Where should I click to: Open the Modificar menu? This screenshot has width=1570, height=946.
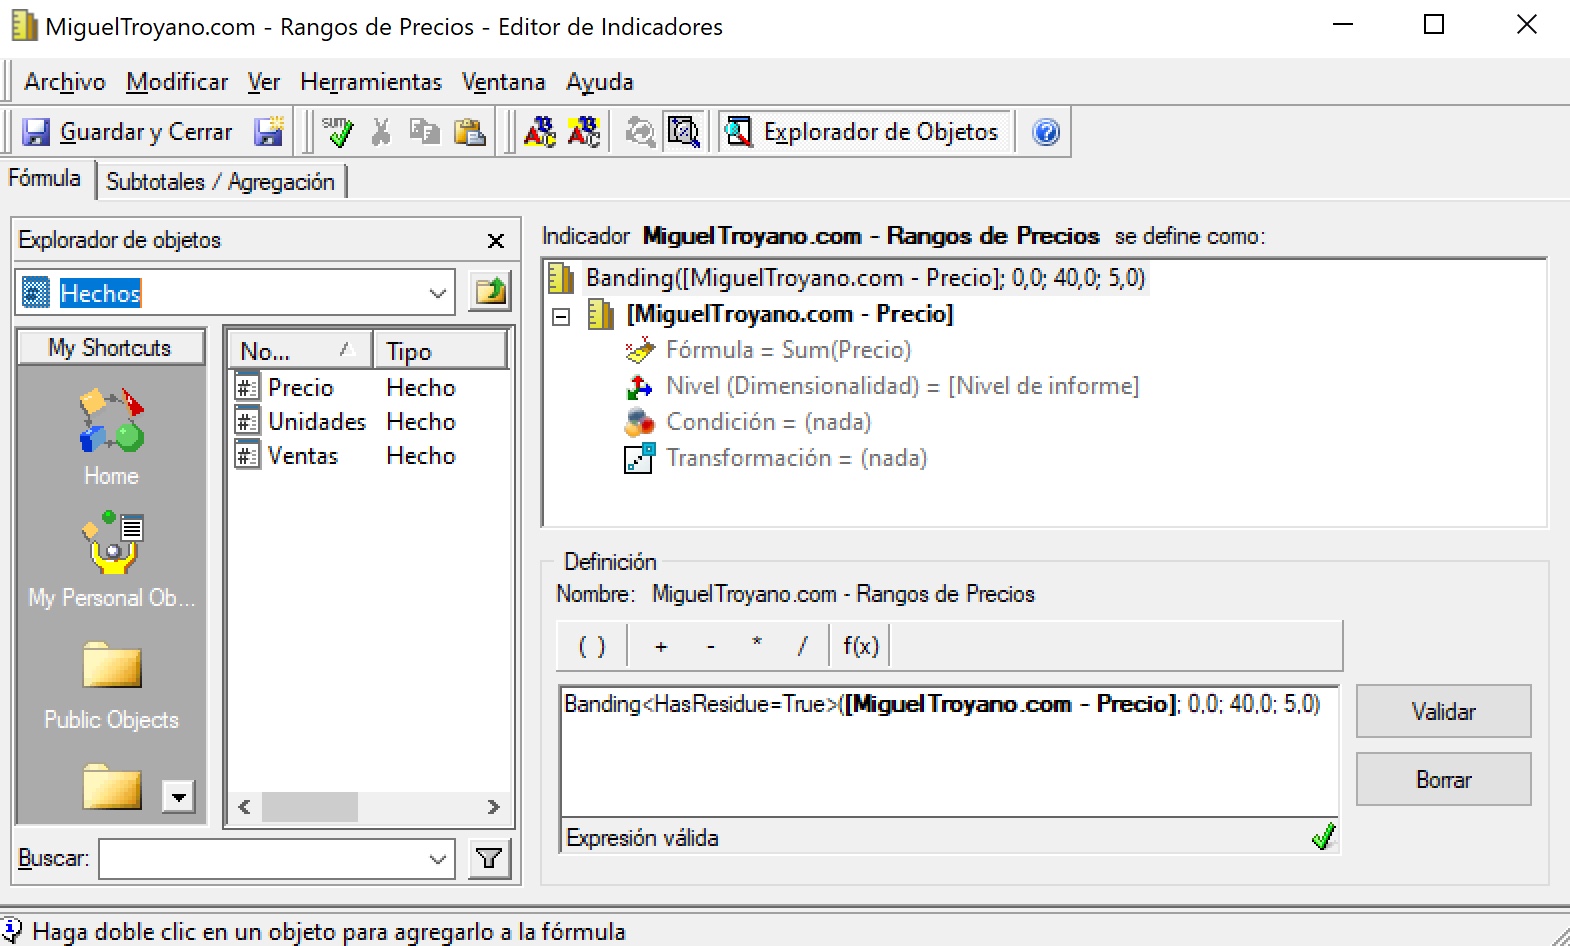(x=177, y=82)
